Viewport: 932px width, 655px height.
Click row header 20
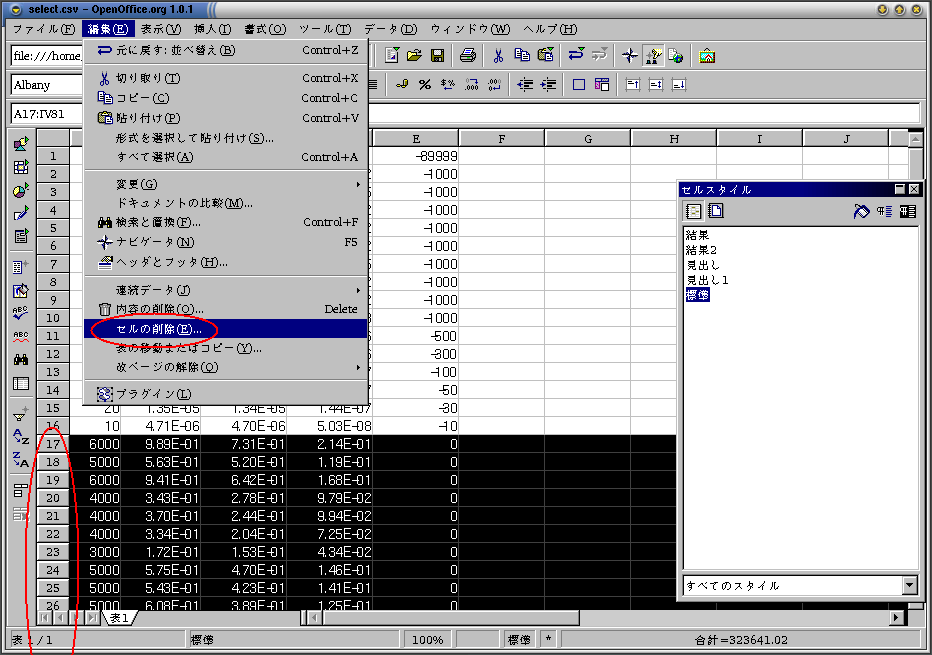[53, 498]
